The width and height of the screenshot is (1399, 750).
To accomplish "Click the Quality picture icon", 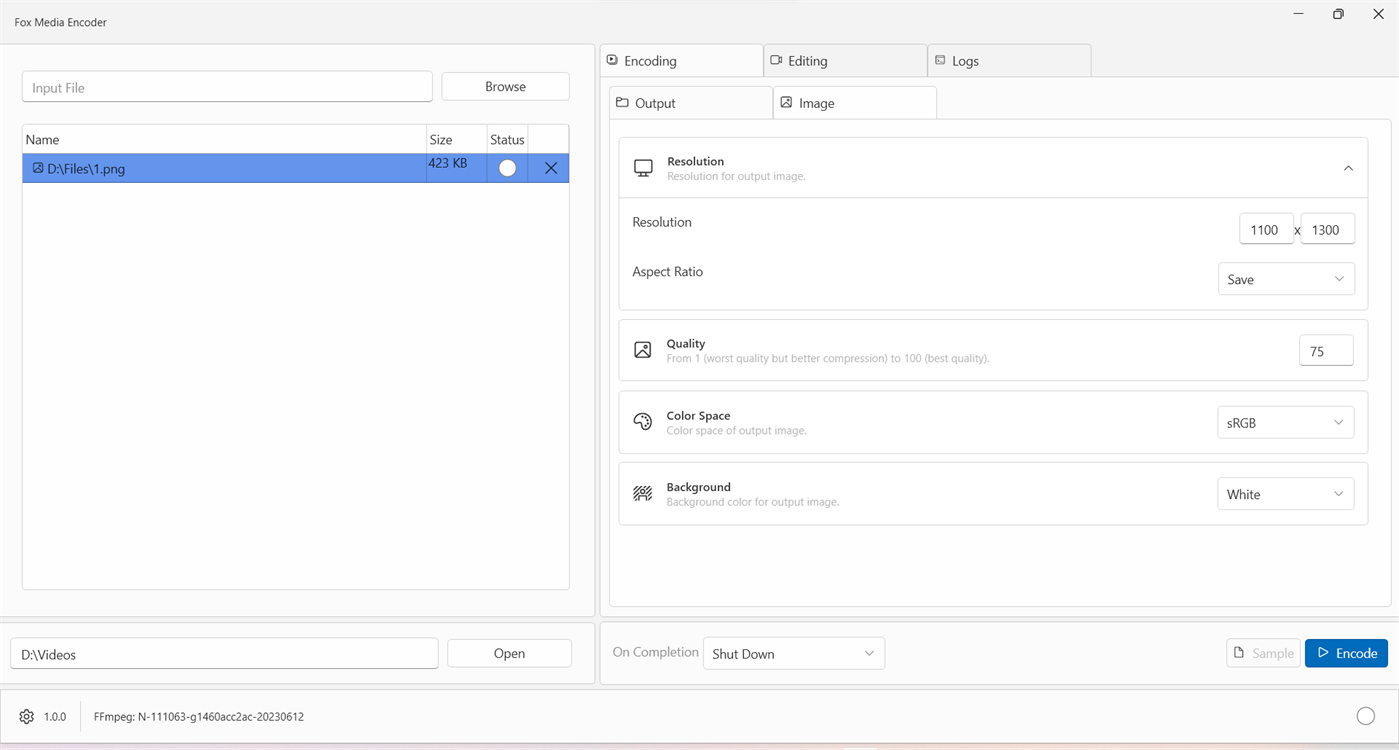I will click(643, 350).
